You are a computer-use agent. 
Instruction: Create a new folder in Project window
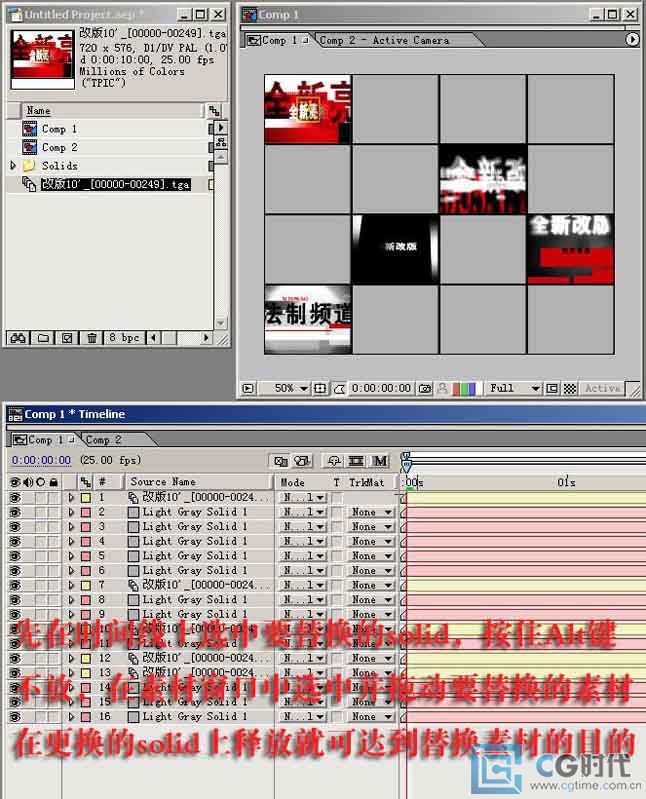point(43,337)
